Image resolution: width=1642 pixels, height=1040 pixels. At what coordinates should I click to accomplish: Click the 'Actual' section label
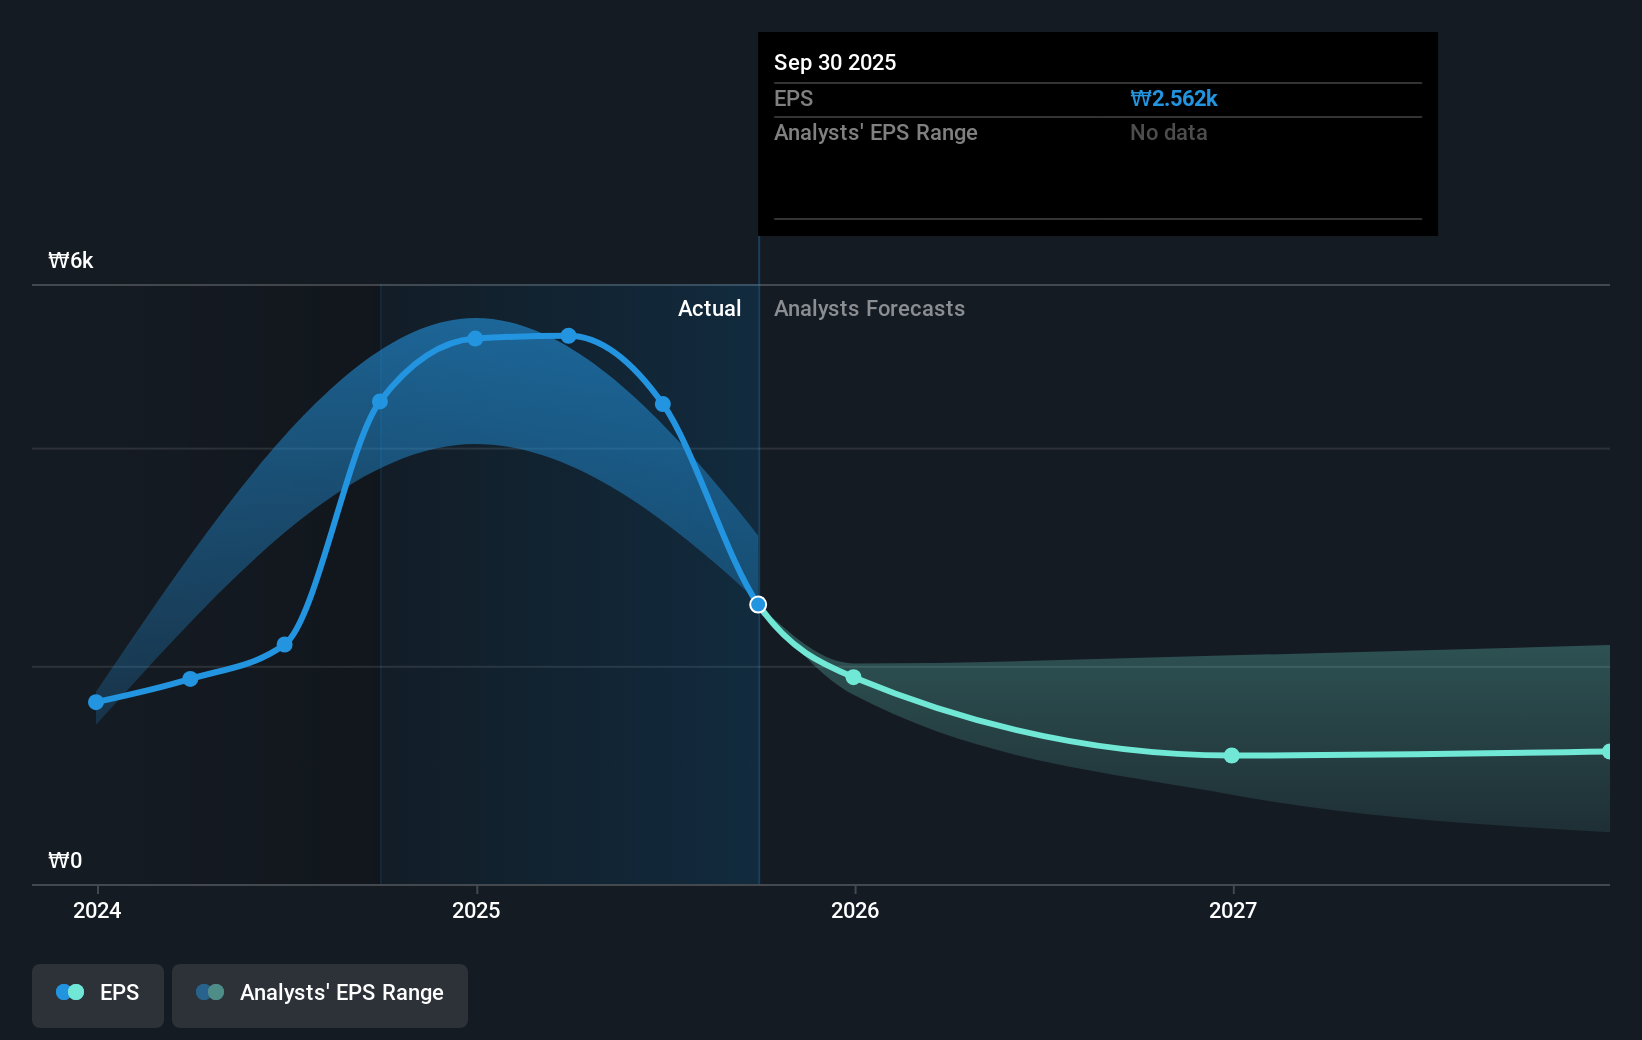(709, 308)
